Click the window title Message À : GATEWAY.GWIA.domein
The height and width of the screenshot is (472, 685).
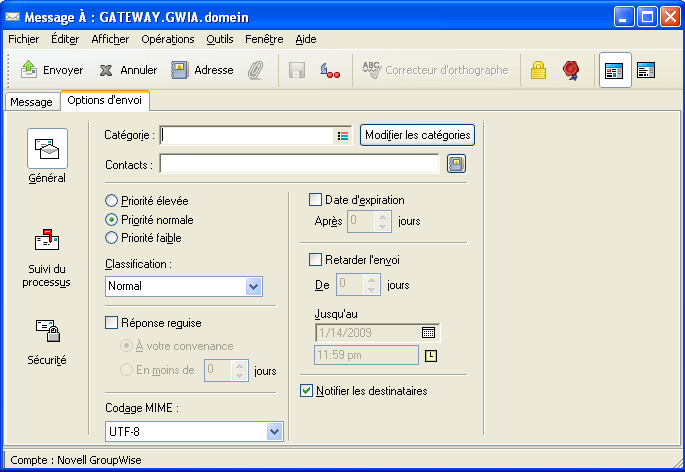136,17
